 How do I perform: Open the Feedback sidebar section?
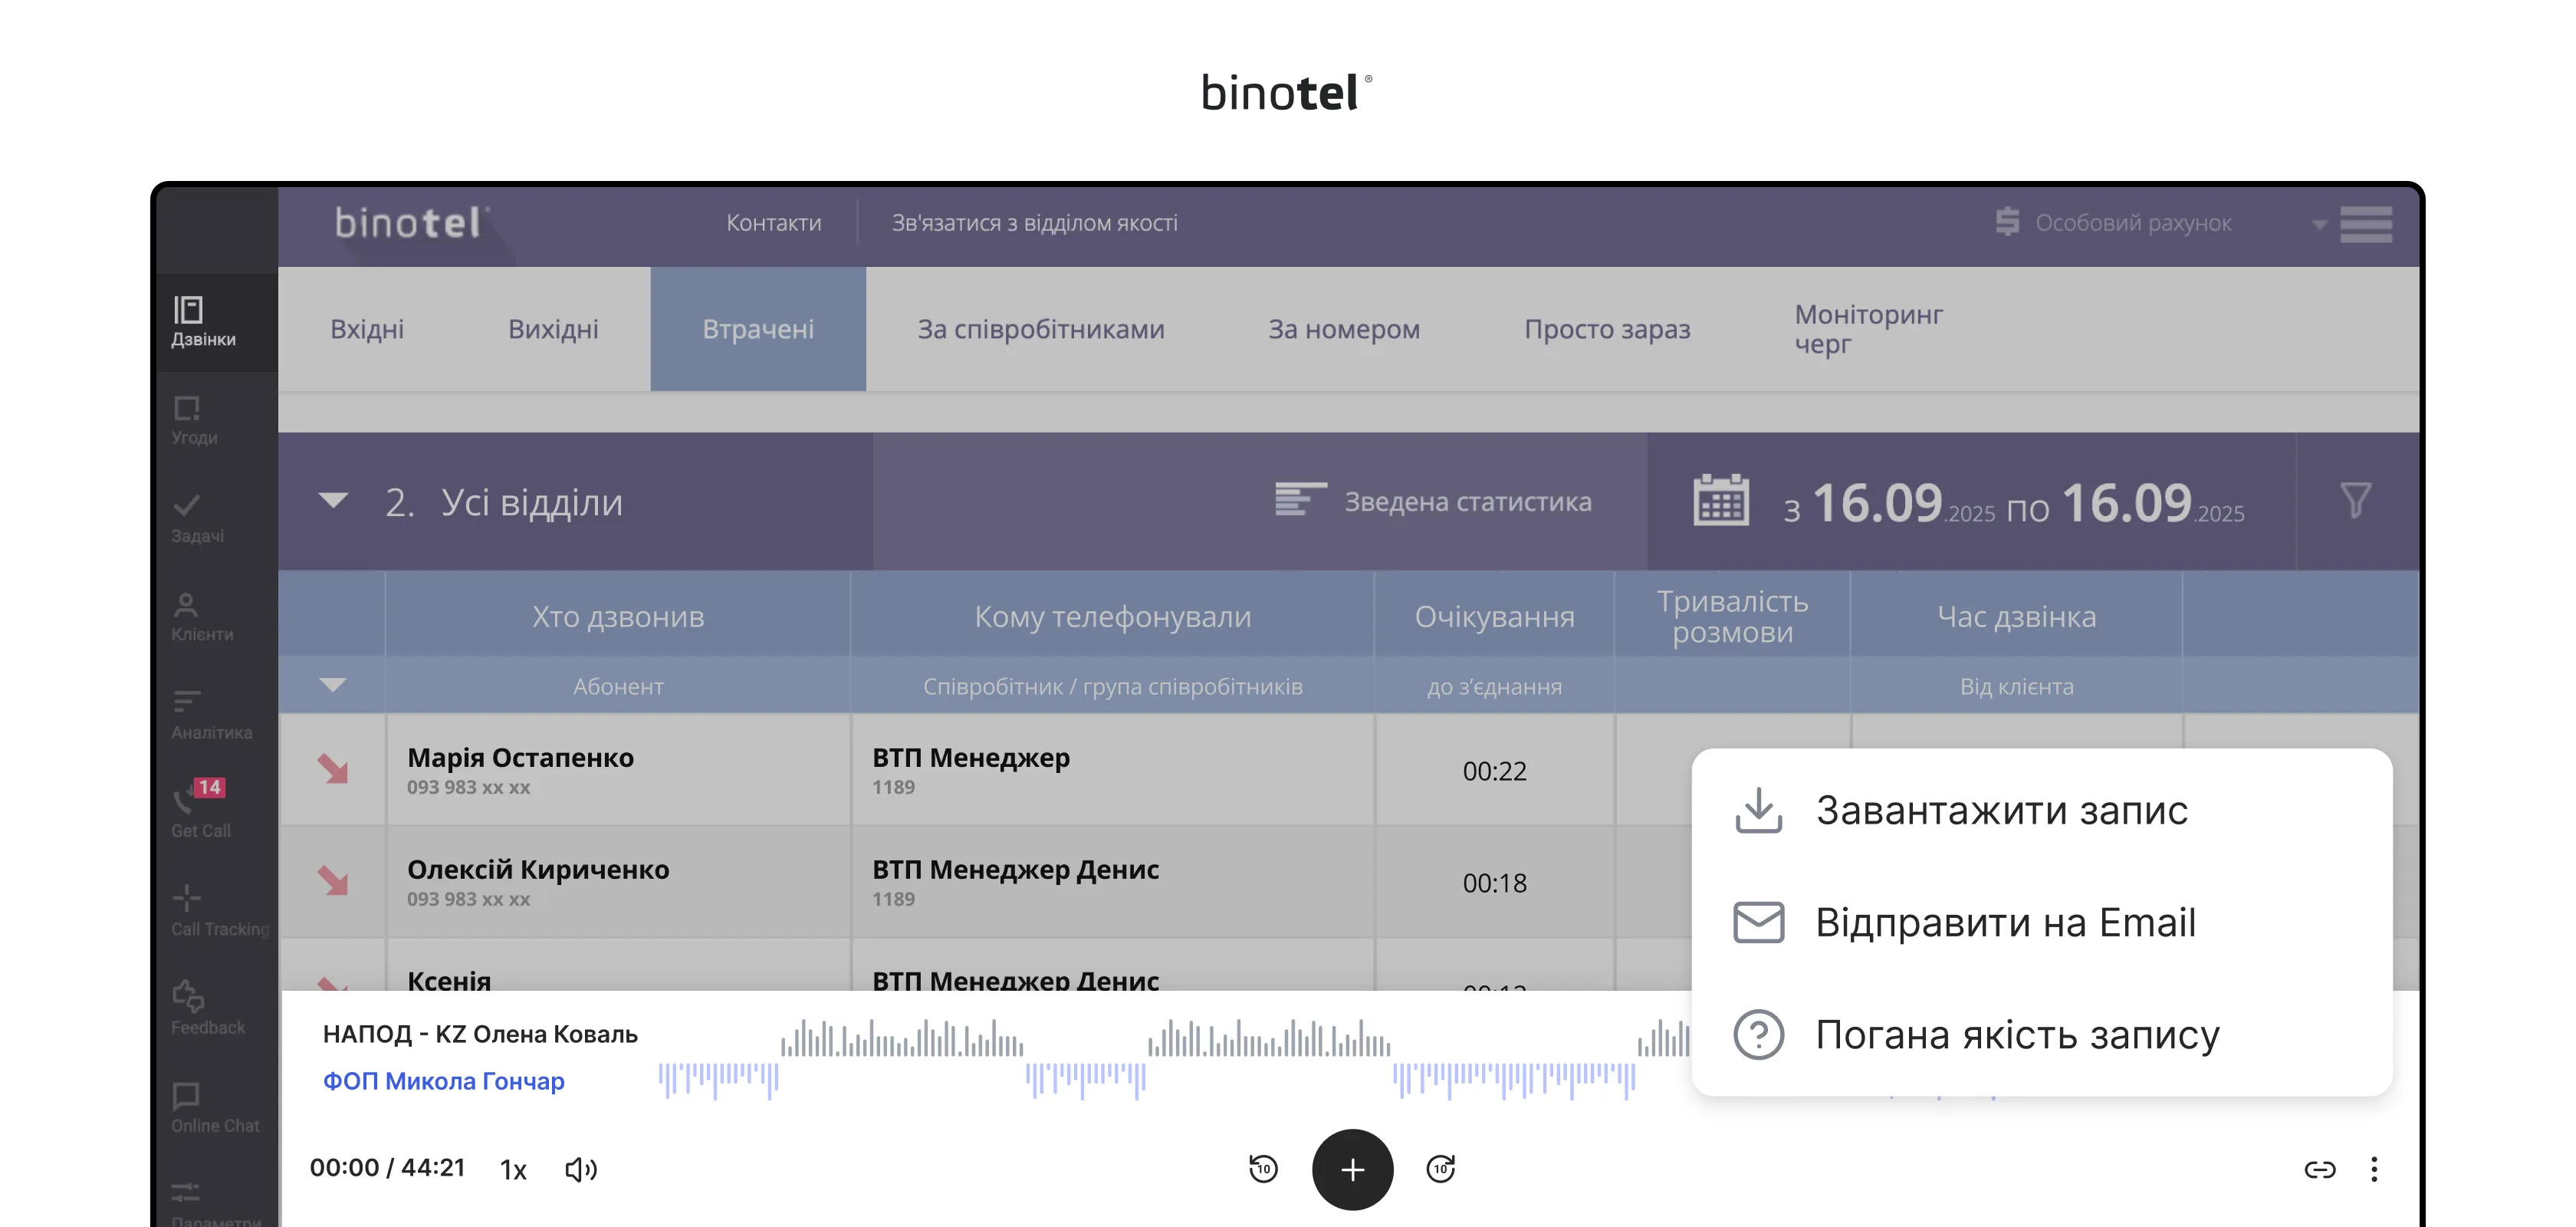click(x=207, y=1009)
